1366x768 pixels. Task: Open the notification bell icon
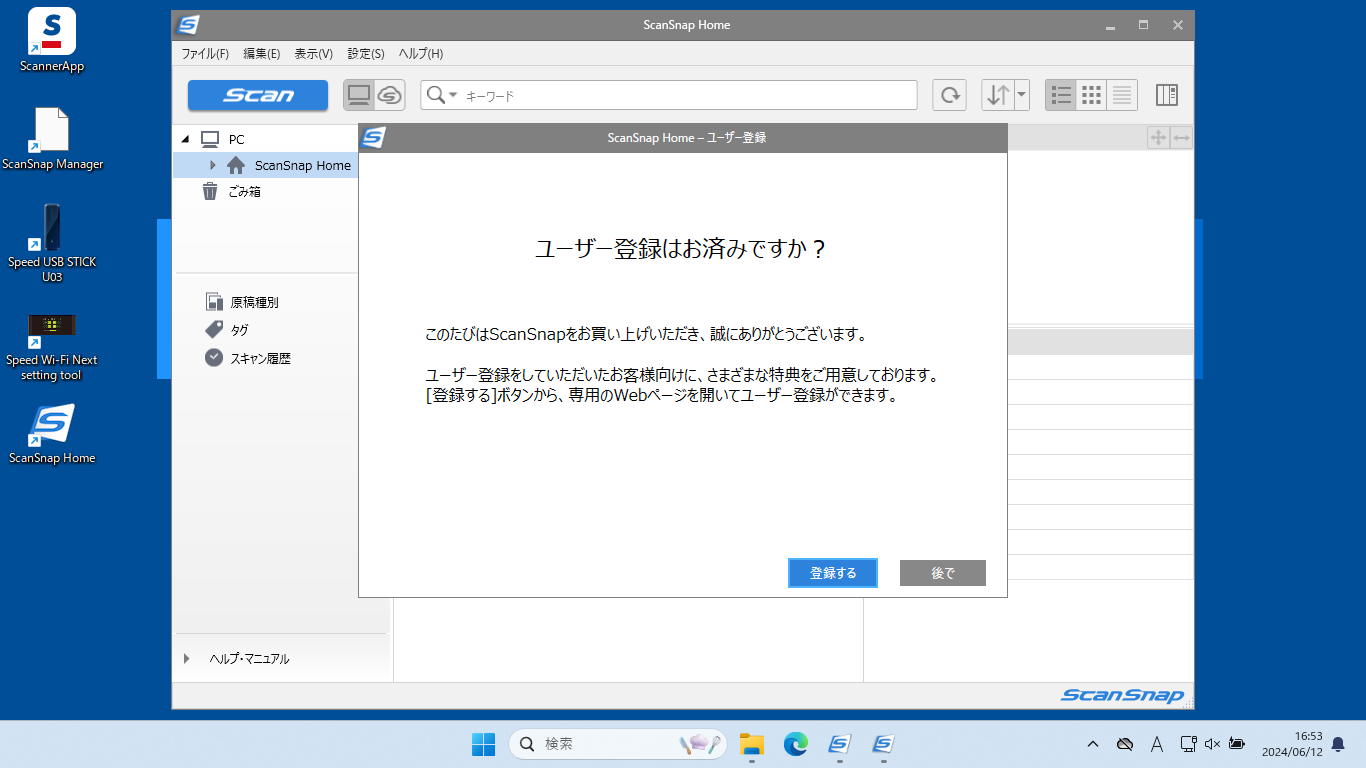pyautogui.click(x=1338, y=744)
